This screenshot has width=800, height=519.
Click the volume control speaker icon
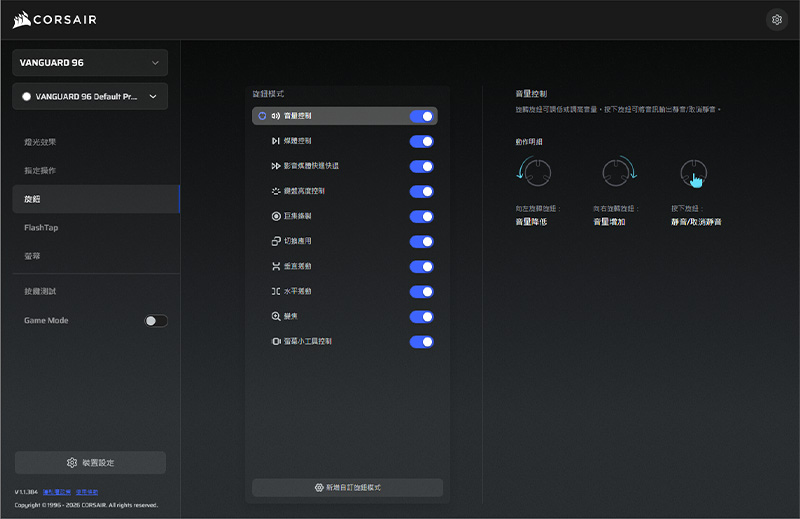tap(275, 116)
